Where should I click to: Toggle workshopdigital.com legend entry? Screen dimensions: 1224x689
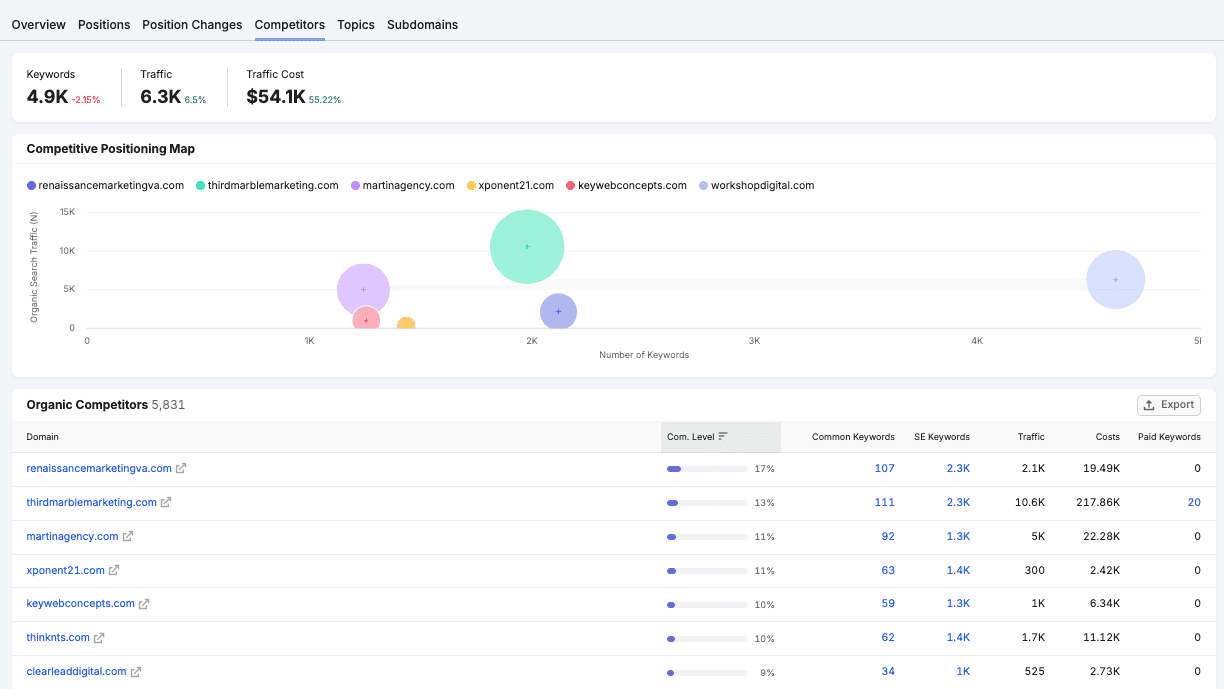(x=756, y=185)
